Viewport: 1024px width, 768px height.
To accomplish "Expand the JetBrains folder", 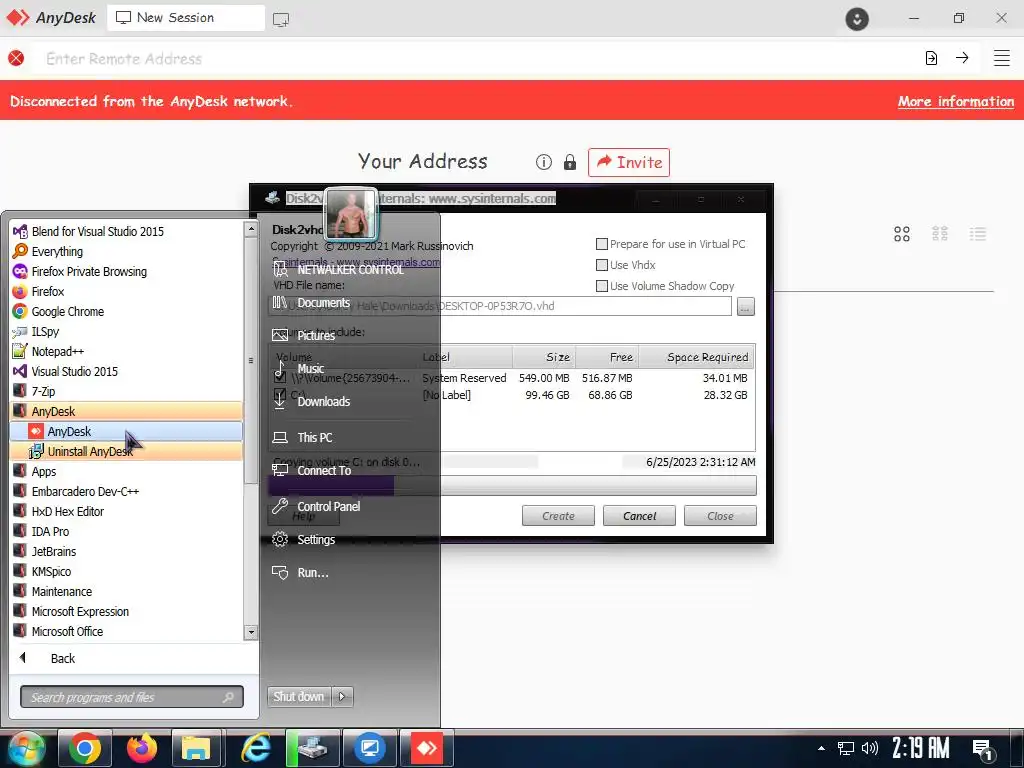I will pos(54,552).
